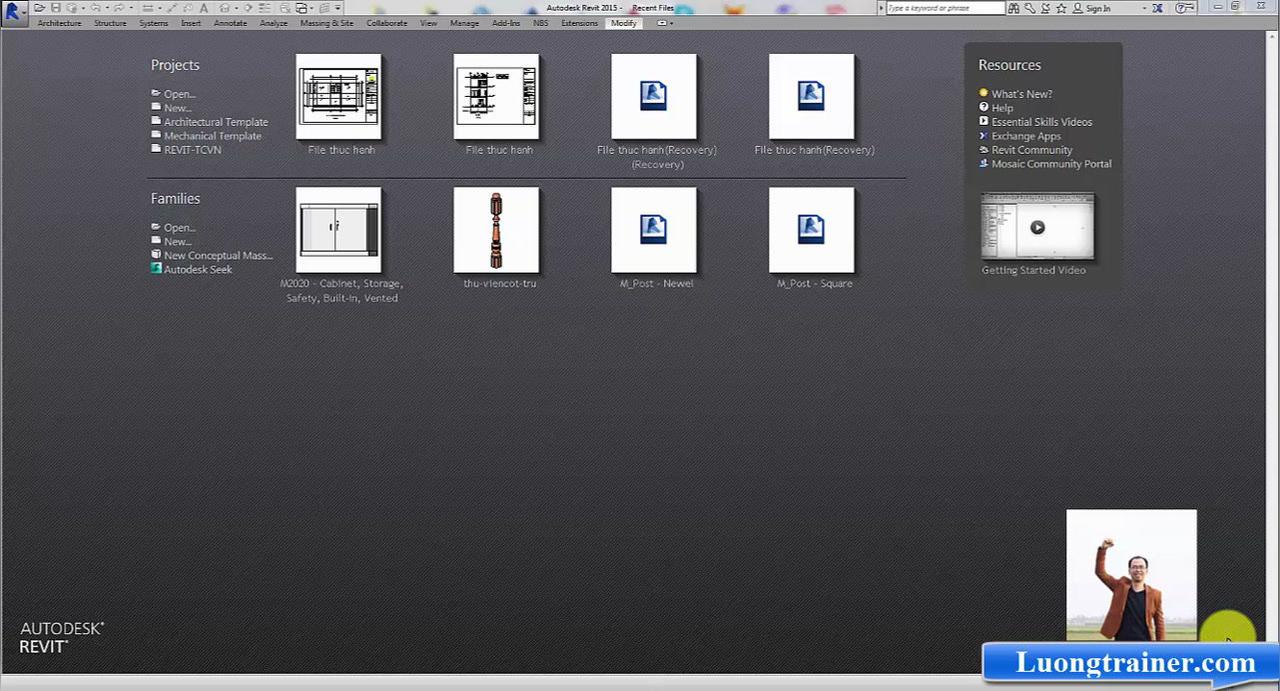Open the Collaborate ribbon tab
This screenshot has height=691, width=1280.
386,23
